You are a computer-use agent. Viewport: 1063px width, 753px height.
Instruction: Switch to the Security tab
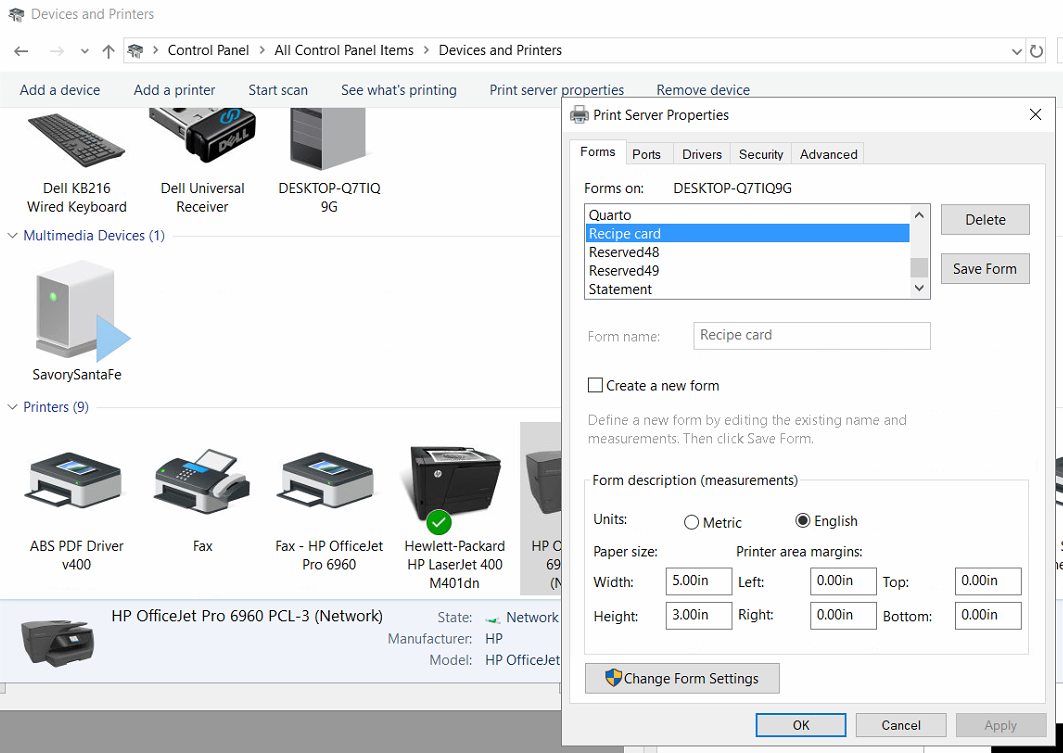point(761,154)
